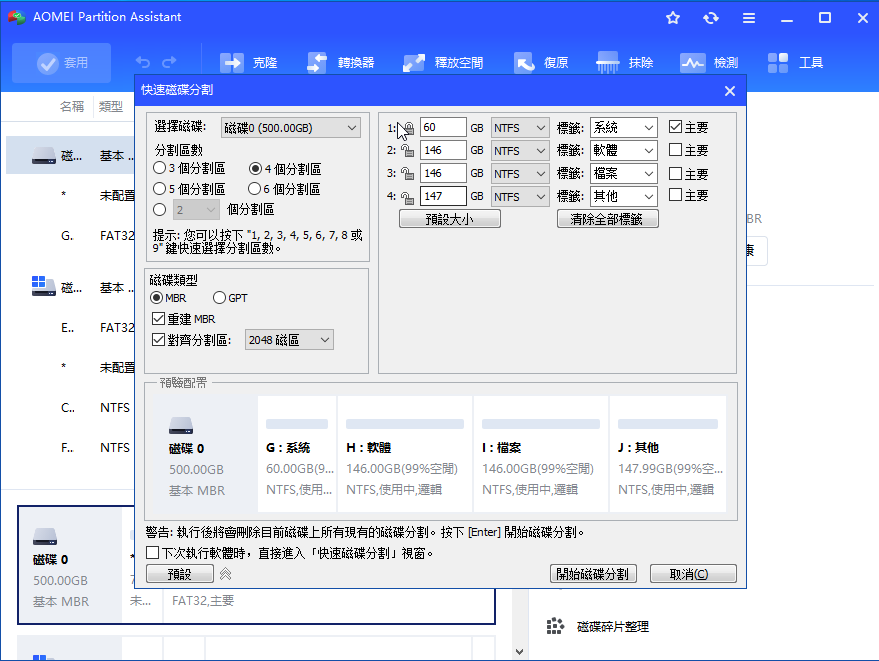Toggle the lock icon for partition 4
This screenshot has width=879, height=661.
[408, 197]
